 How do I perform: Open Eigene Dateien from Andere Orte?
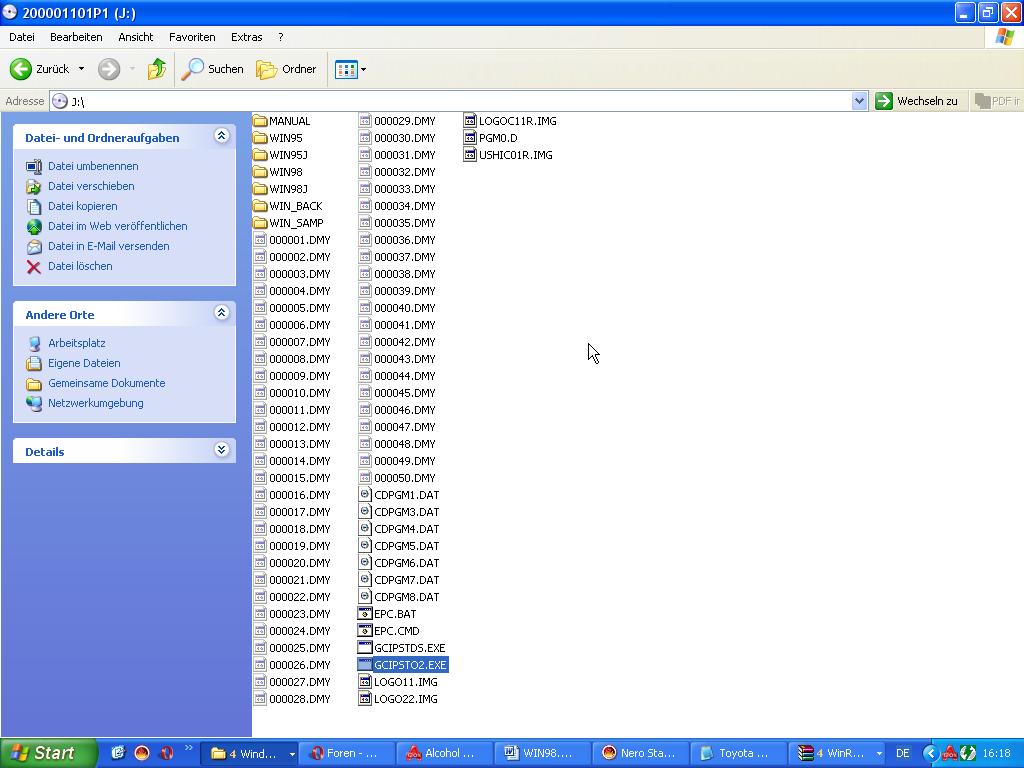click(84, 363)
